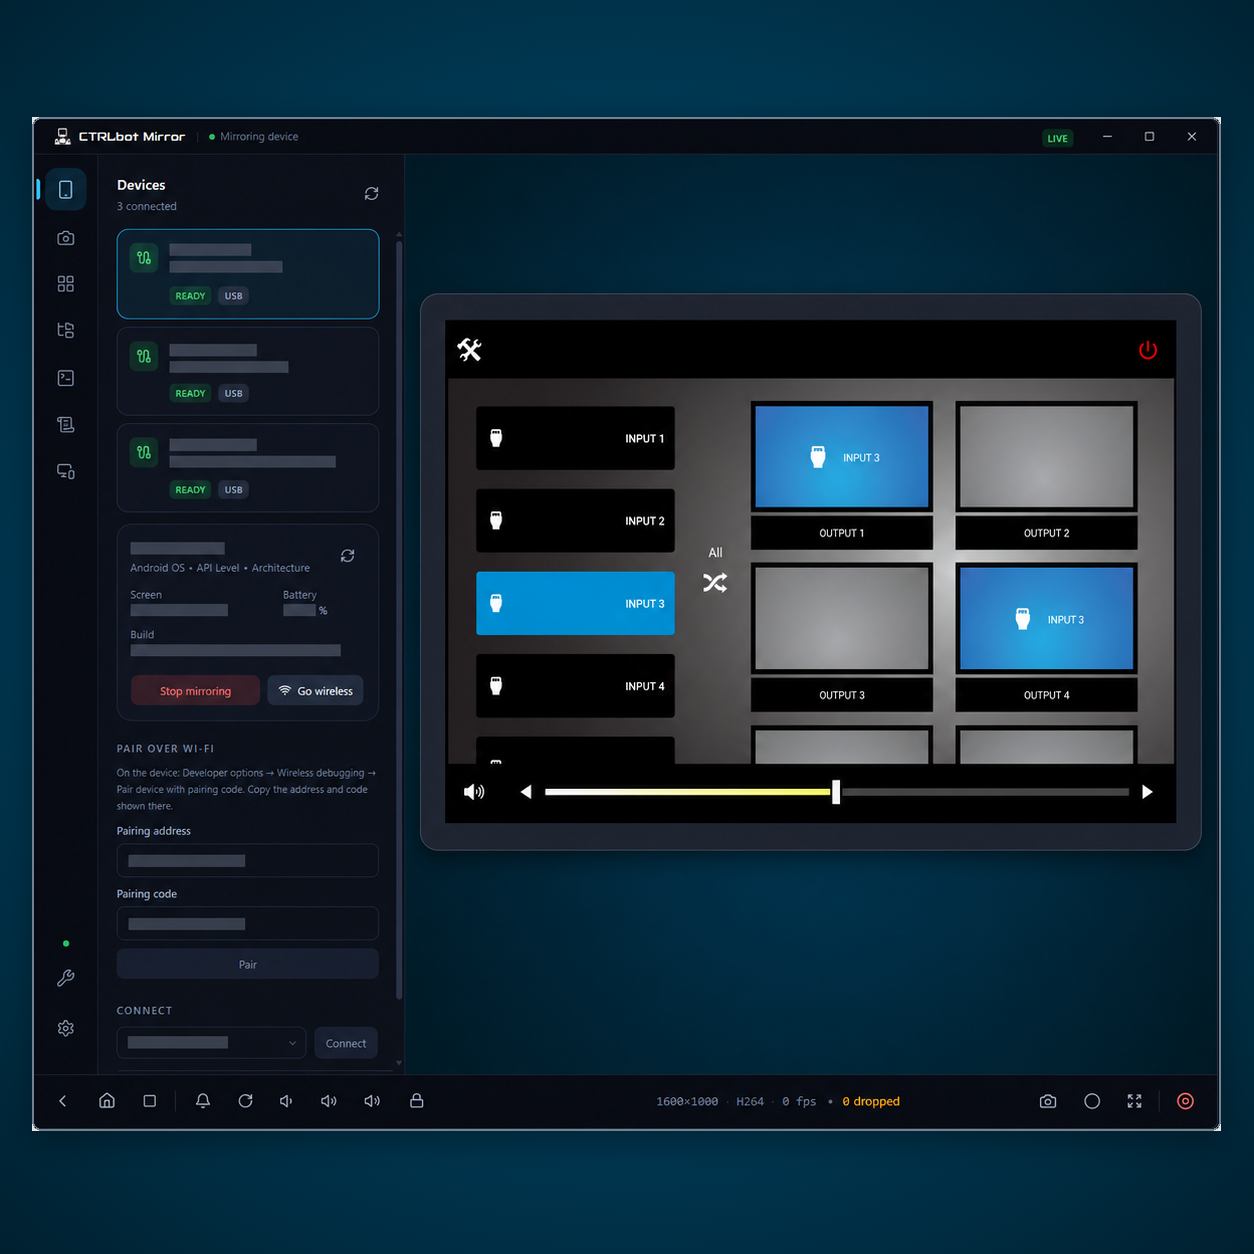Click the Pair button
Screen dimensions: 1254x1254
(248, 965)
